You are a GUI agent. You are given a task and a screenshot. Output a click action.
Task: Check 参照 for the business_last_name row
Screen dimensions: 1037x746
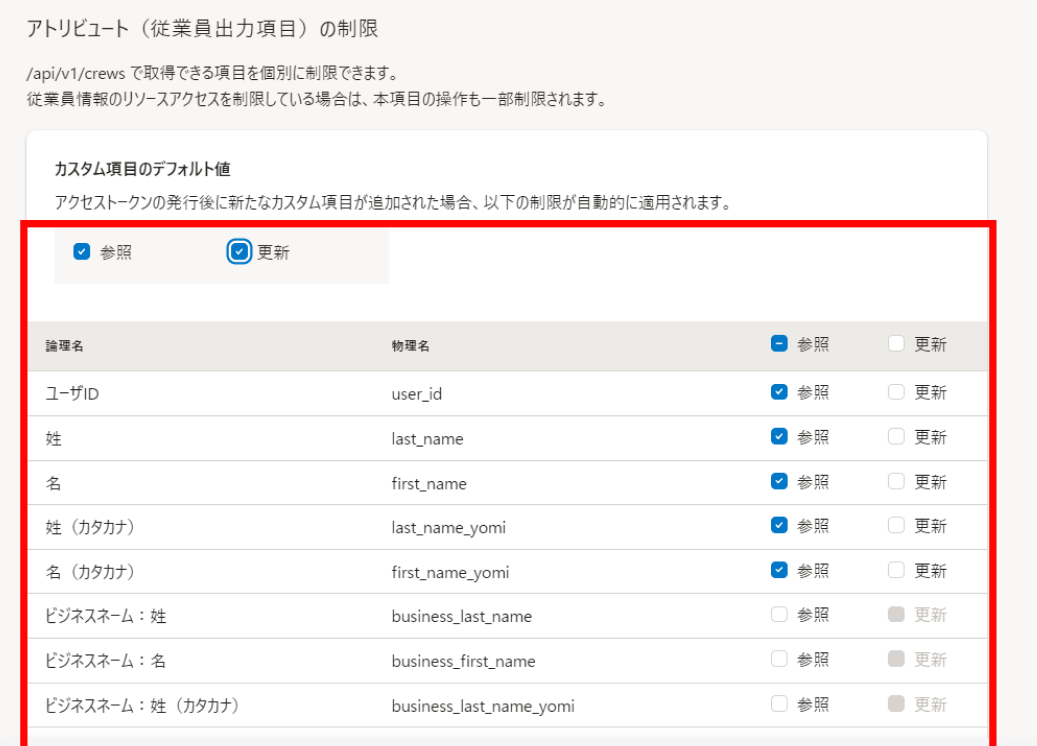coord(779,615)
